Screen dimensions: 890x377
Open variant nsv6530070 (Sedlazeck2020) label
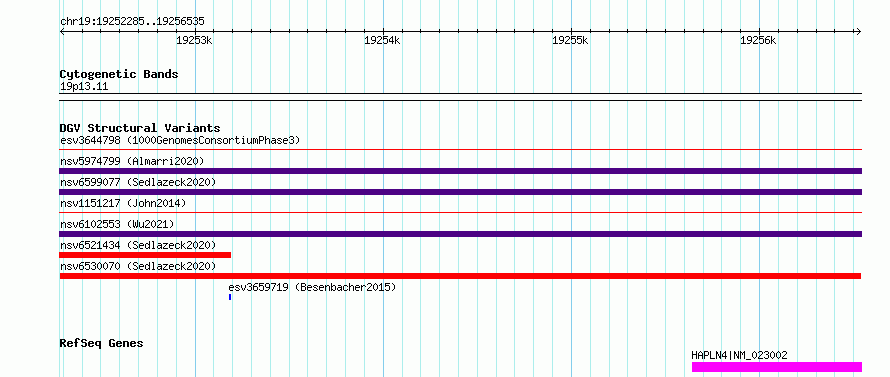coord(138,266)
